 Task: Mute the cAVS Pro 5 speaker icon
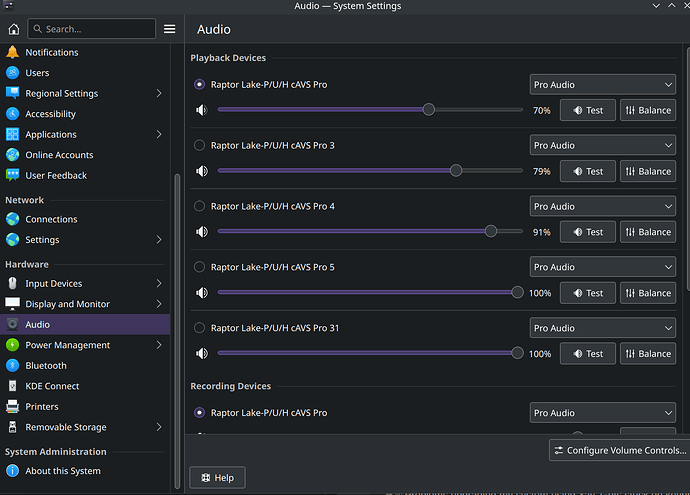pyautogui.click(x=202, y=293)
